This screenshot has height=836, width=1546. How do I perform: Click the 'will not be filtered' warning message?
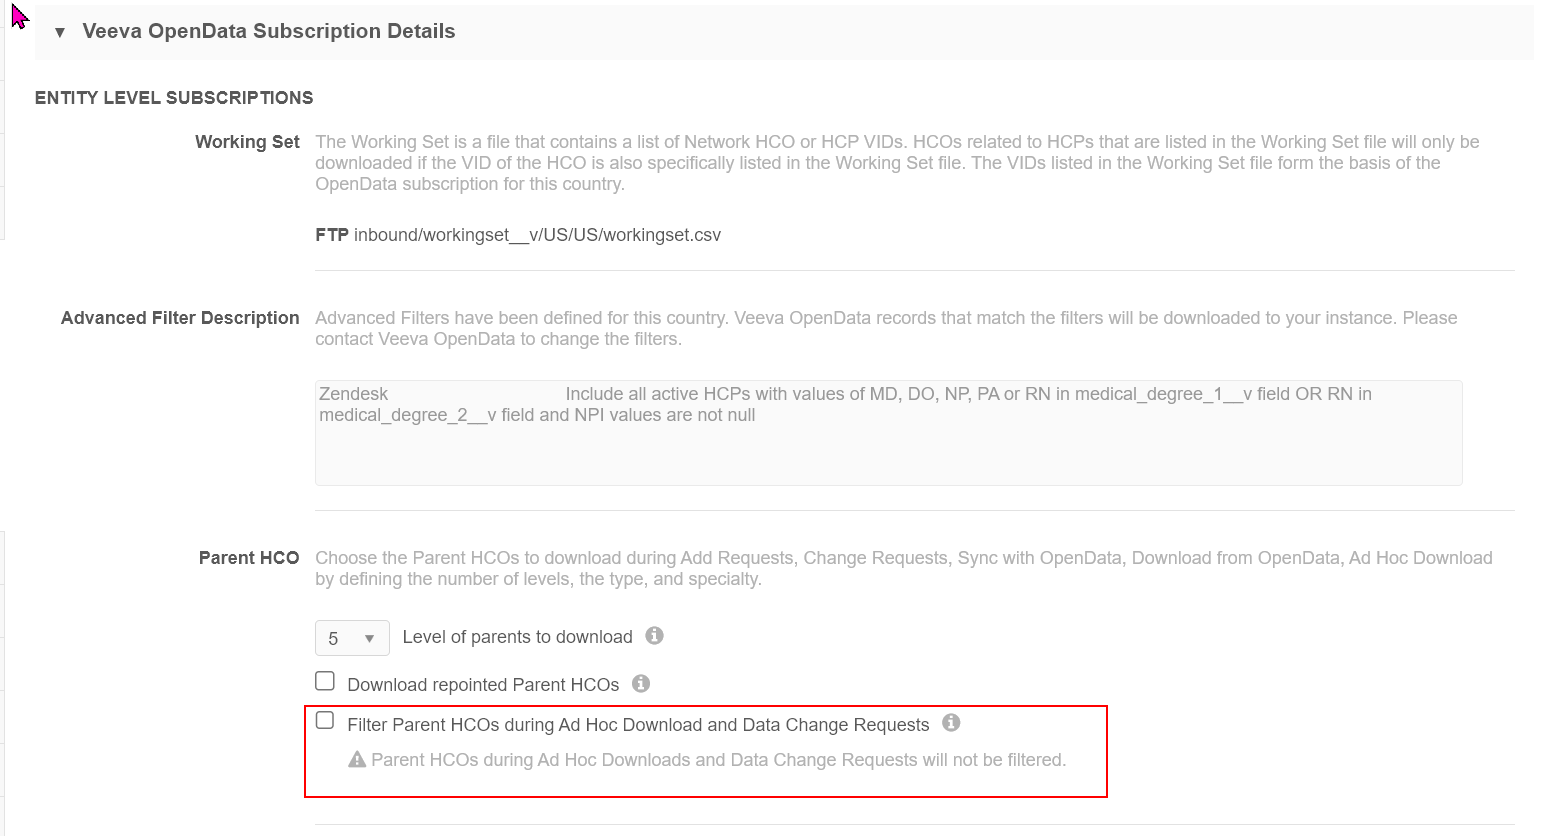[718, 760]
